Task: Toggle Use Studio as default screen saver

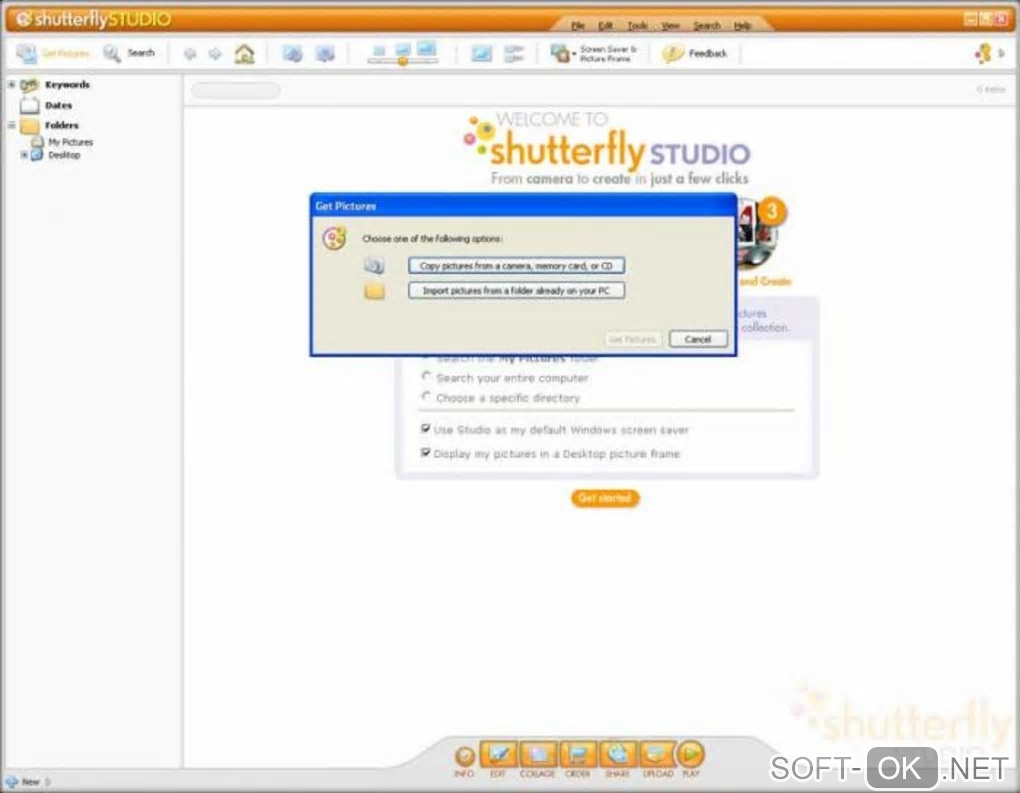Action: click(425, 428)
